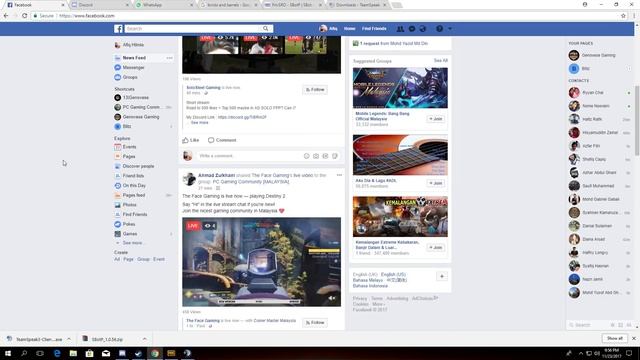Expand See more in the post description

(200, 122)
